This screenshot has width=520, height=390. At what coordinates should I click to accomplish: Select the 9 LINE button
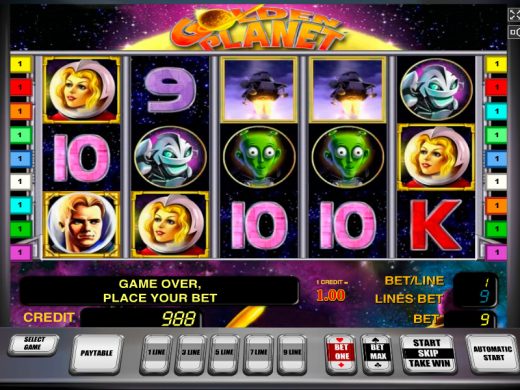tap(292, 354)
